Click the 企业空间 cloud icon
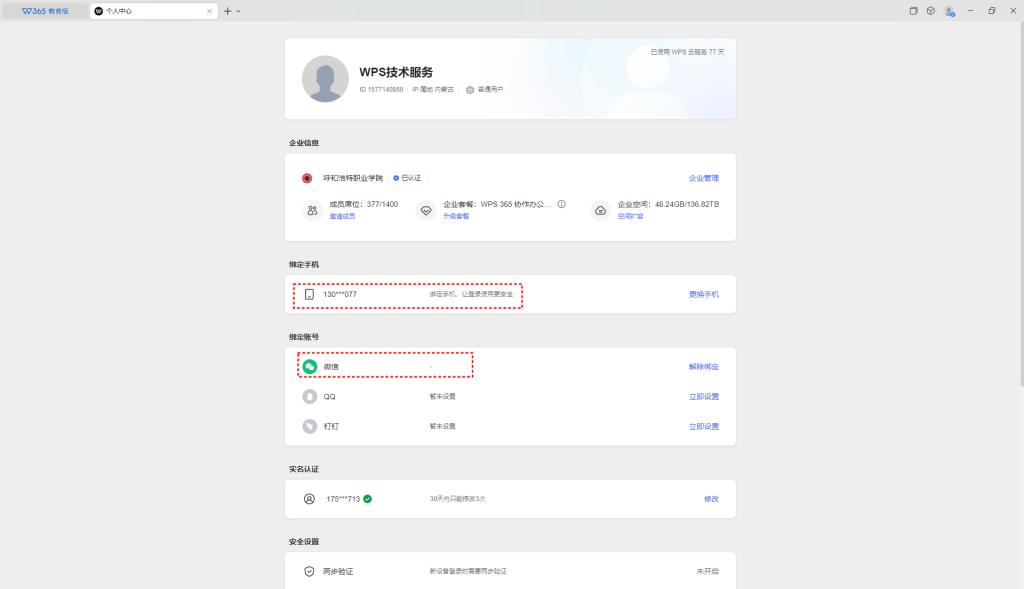Image resolution: width=1024 pixels, height=589 pixels. 600,210
